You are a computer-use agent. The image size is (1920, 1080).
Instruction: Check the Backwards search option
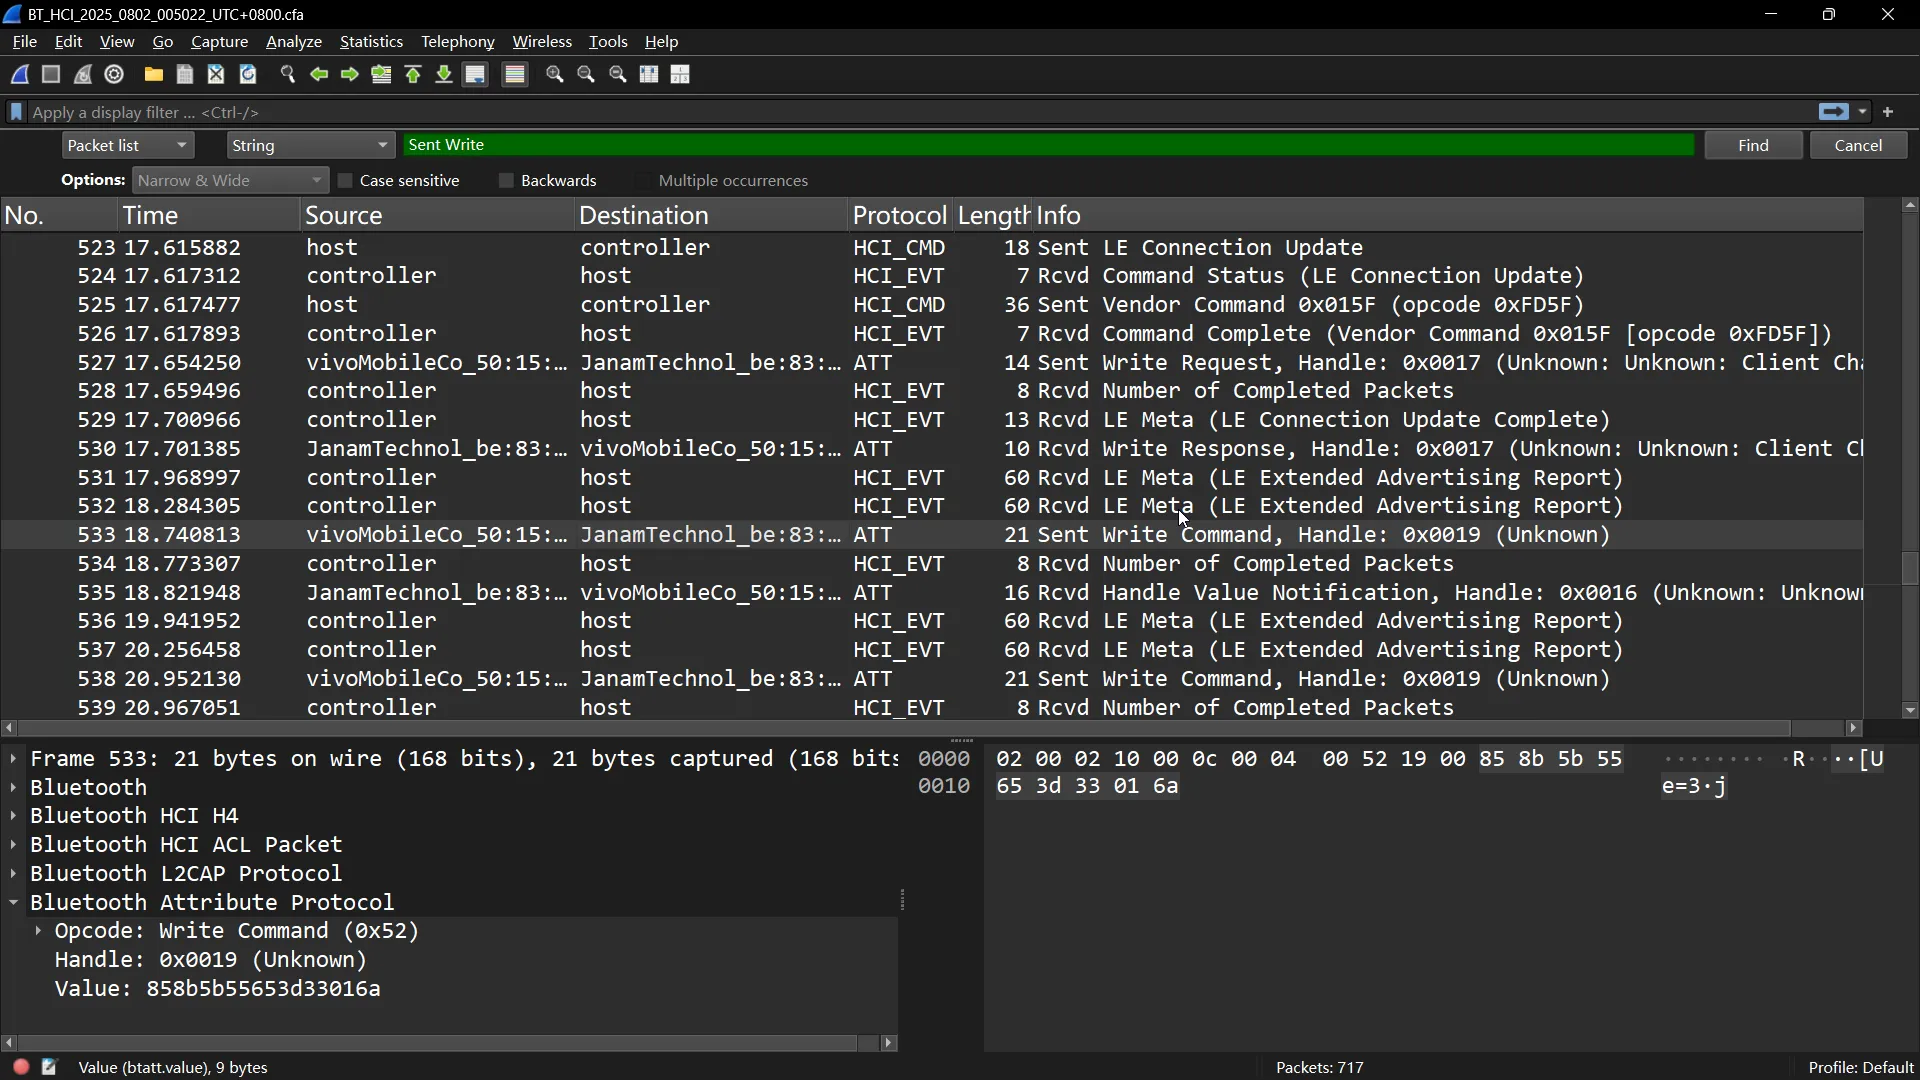coord(506,181)
